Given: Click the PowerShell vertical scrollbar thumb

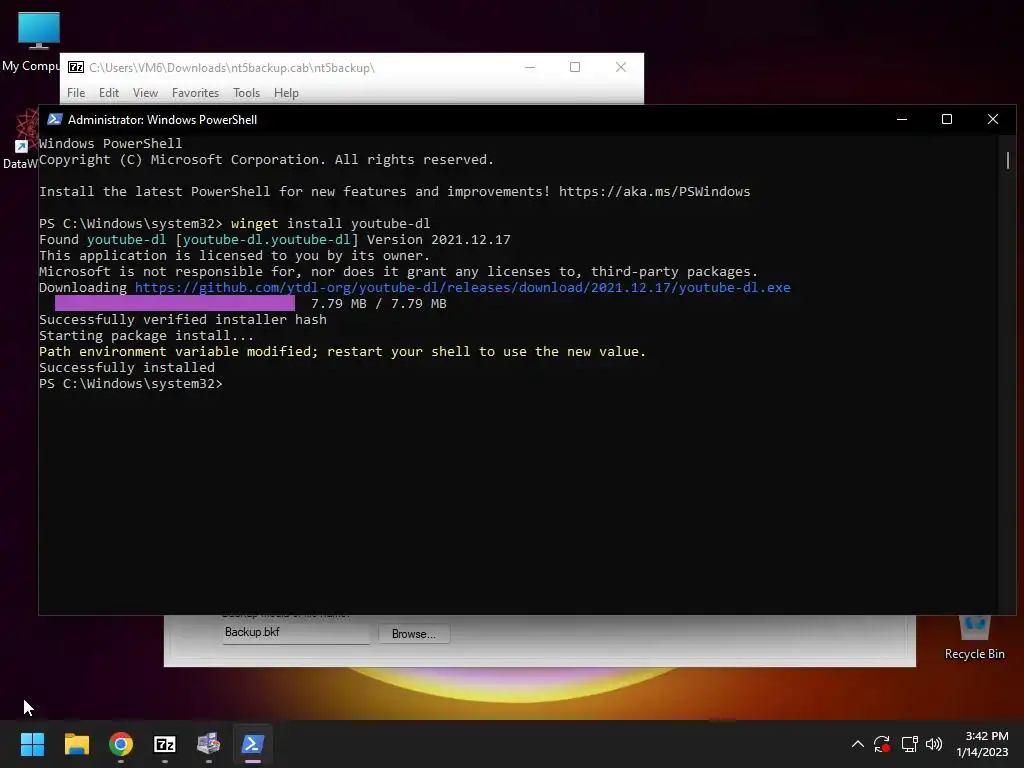Looking at the screenshot, I should click(x=1008, y=160).
